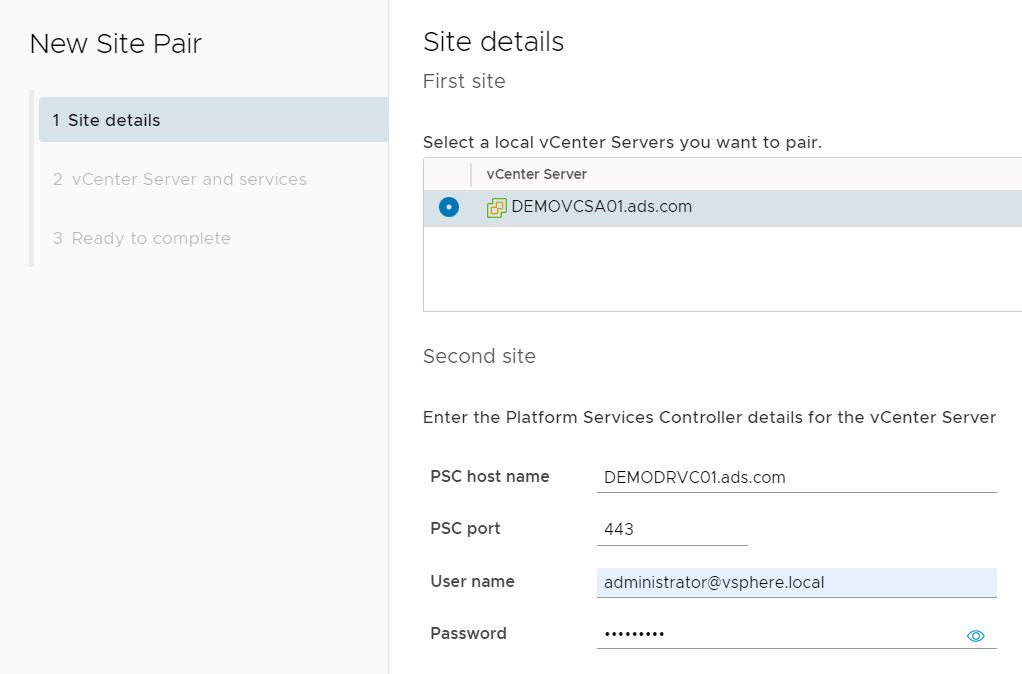Select the DEMOVCSA01.ads.com radio button
Screen dimensions: 1022x674
(x=448, y=207)
